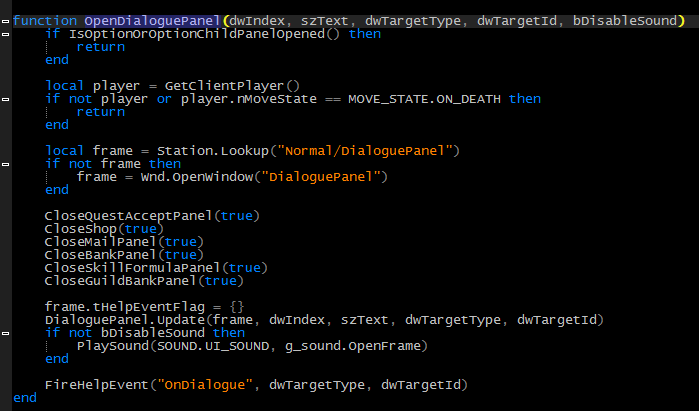Fold the MOVE_STATE.ON_DEATH if-block
The image size is (699, 411).
(x=5, y=99)
